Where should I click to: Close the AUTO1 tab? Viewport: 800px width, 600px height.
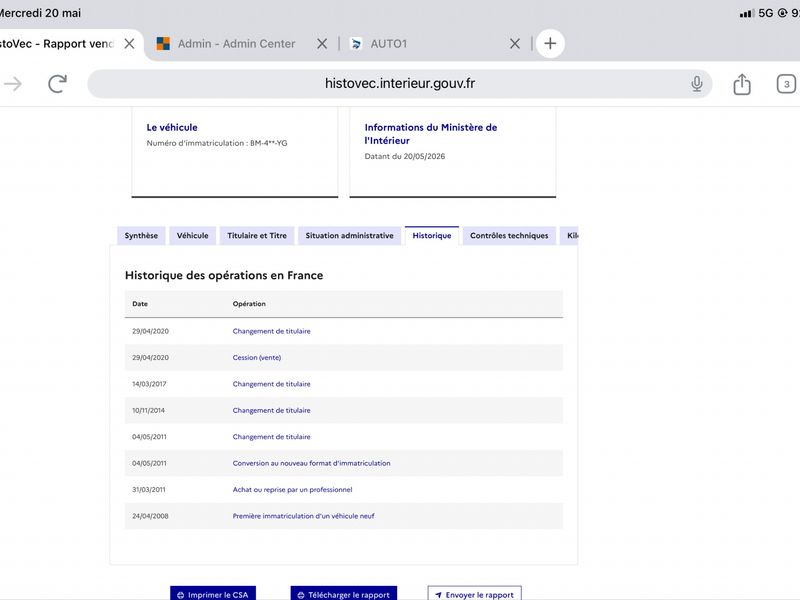coord(515,44)
